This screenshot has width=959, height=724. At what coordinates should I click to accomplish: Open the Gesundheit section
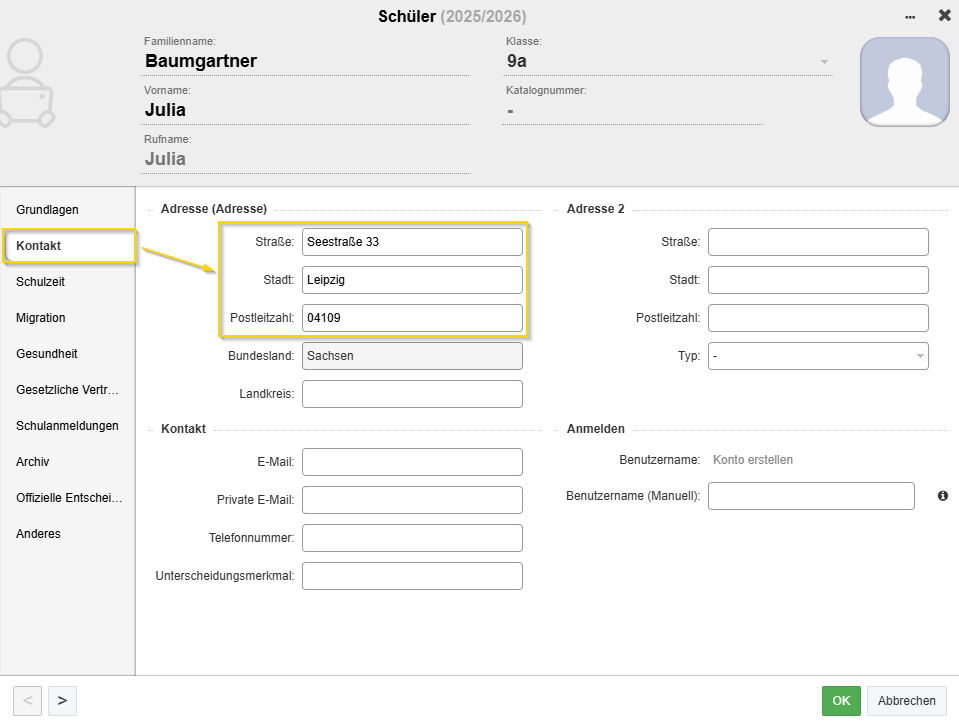(x=47, y=354)
